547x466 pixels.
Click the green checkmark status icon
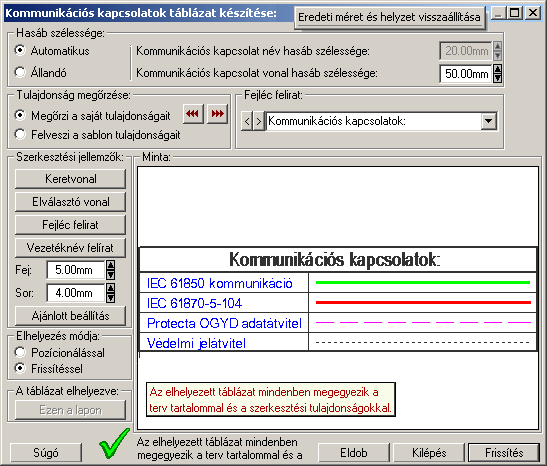click(x=114, y=444)
